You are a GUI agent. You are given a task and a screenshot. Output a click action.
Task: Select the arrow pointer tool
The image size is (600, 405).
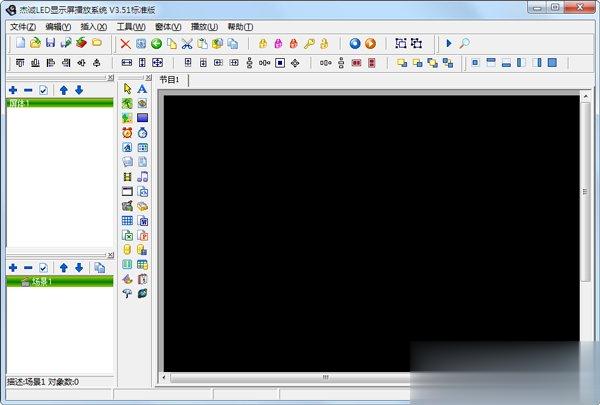pyautogui.click(x=127, y=89)
